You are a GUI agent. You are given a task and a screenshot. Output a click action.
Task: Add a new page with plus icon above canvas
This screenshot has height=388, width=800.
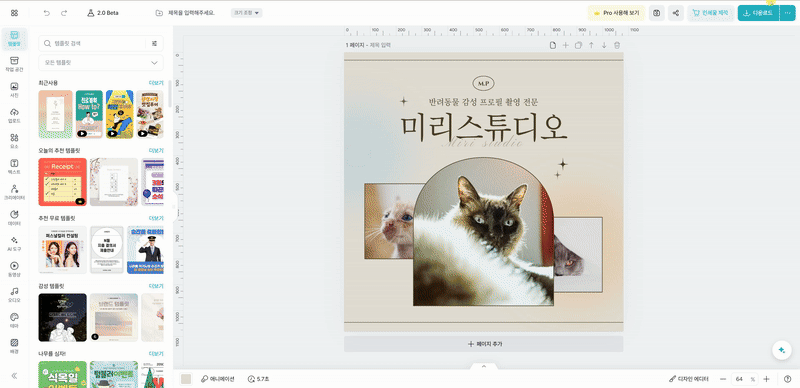[x=565, y=45]
